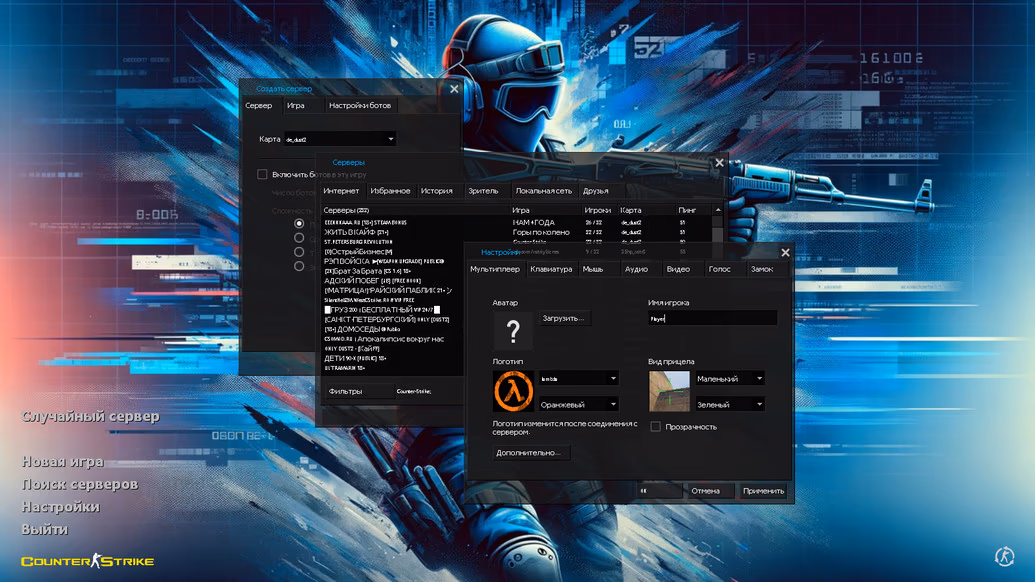Click the crosshair preview image
The height and width of the screenshot is (582, 1035).
coord(669,391)
